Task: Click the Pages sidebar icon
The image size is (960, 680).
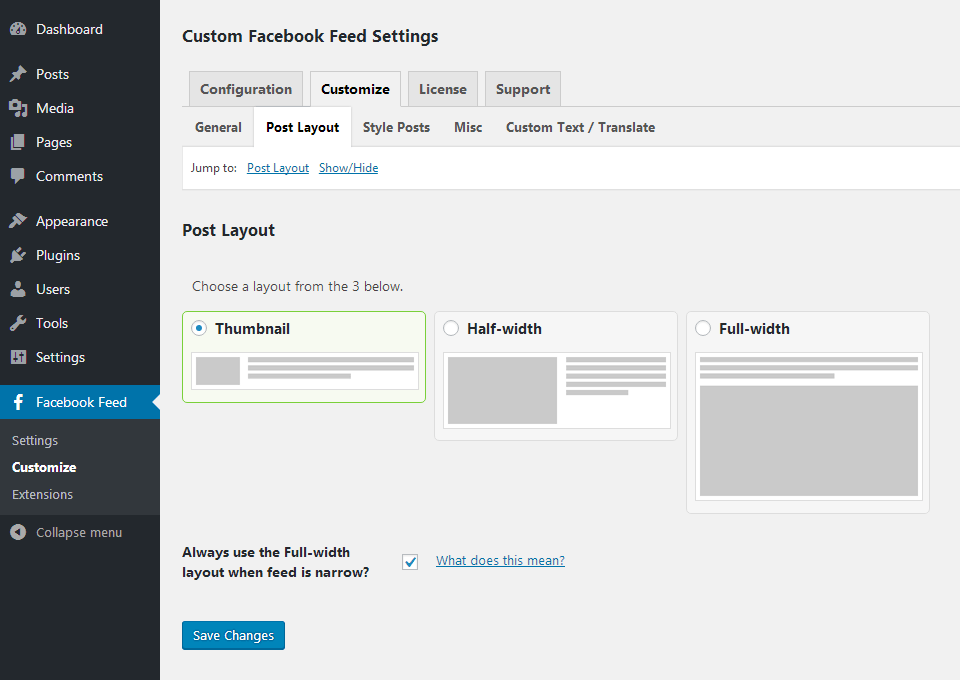Action: point(18,142)
